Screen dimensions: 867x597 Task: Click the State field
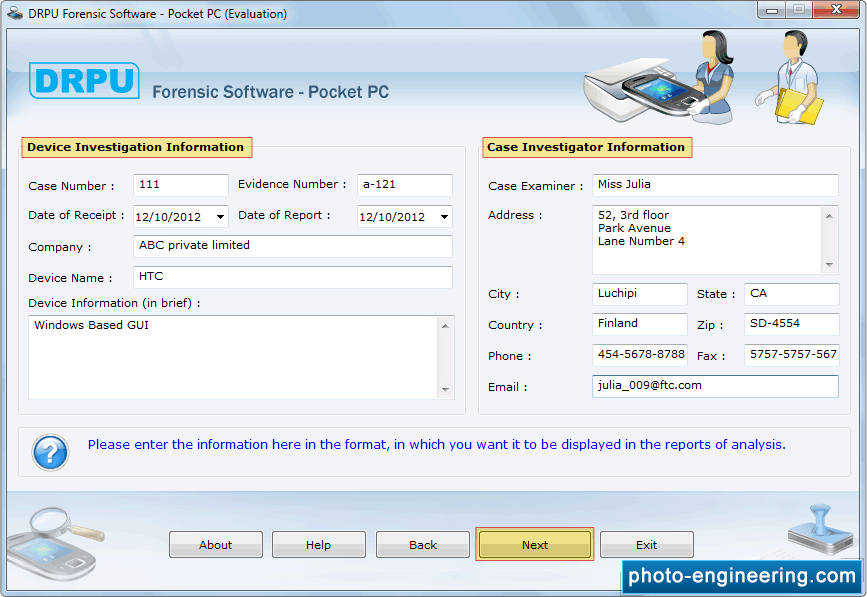tap(791, 294)
